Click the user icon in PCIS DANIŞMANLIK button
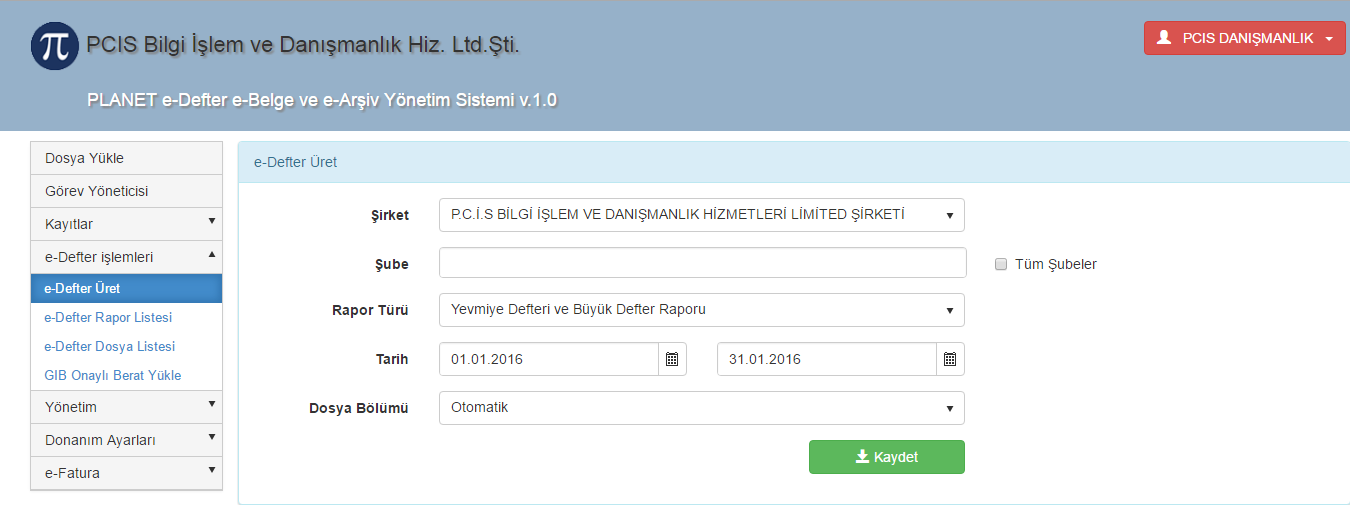The height and width of the screenshot is (505, 1350). tap(1163, 38)
